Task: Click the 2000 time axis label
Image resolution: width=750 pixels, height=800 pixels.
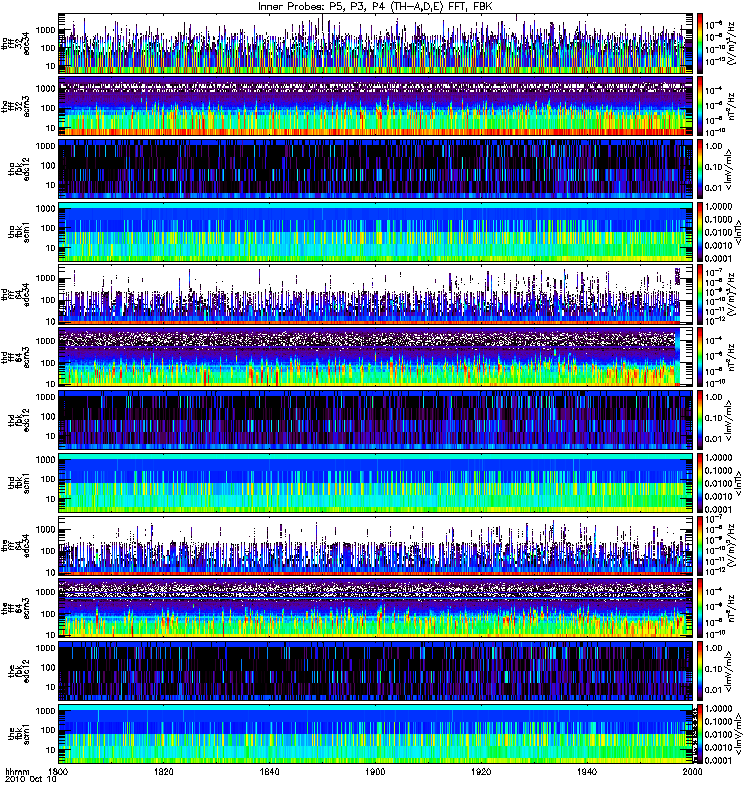Action: point(692,771)
